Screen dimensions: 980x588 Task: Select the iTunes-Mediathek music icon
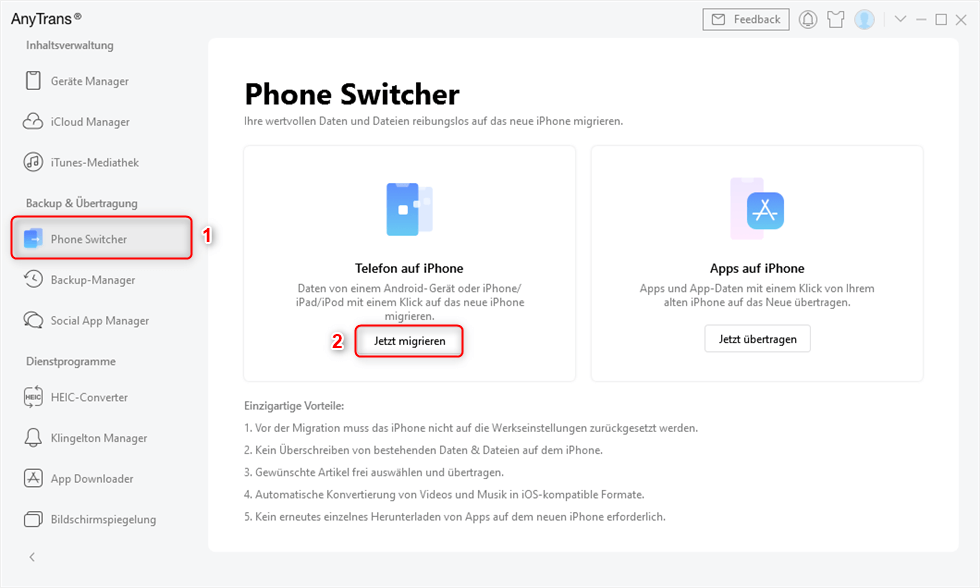tap(33, 162)
